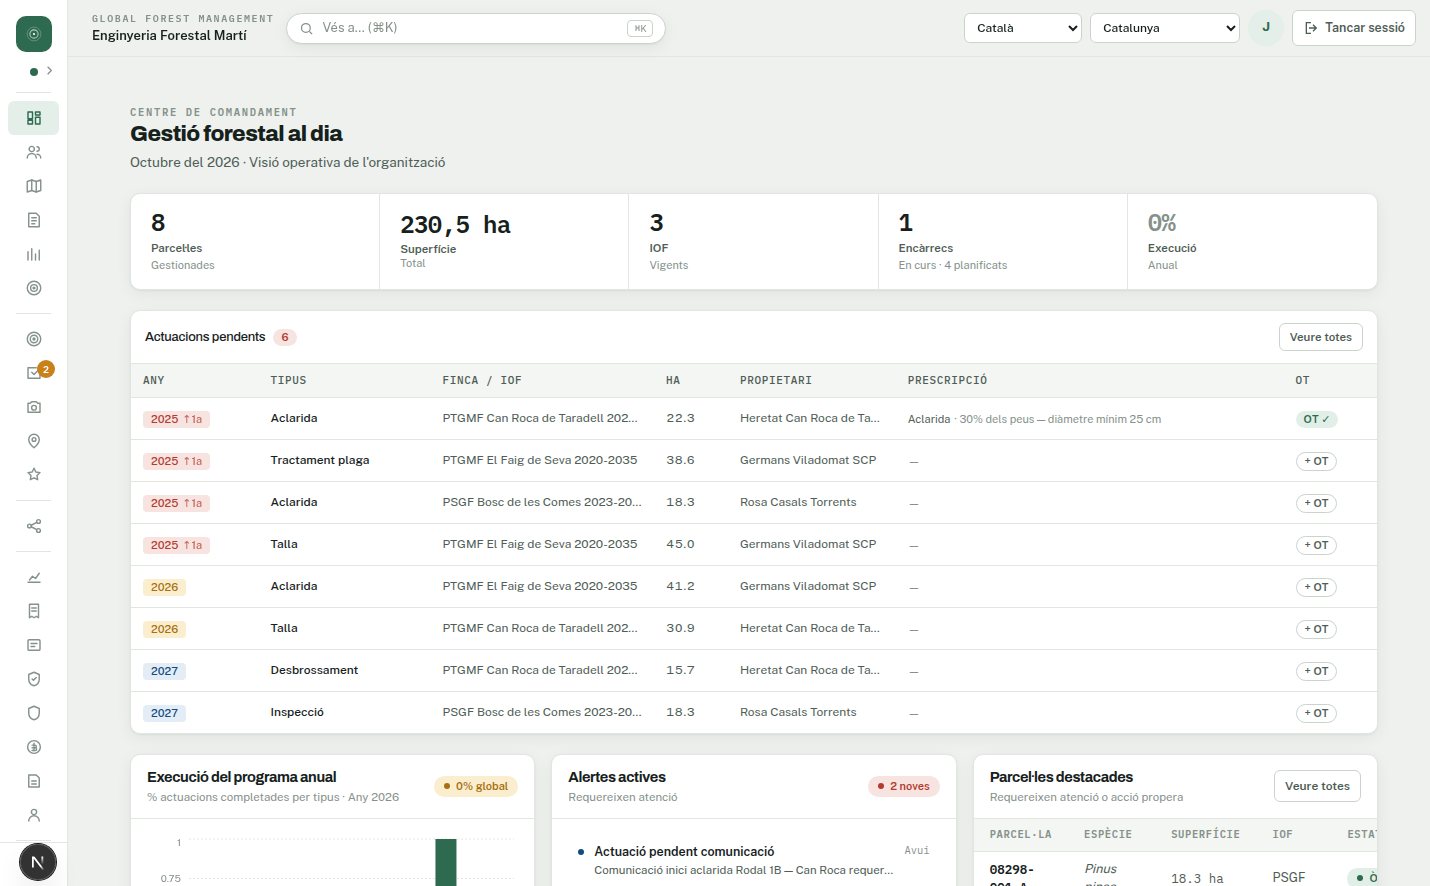Click the PROPIETARI column header
Viewport: 1430px width, 886px height.
776,380
